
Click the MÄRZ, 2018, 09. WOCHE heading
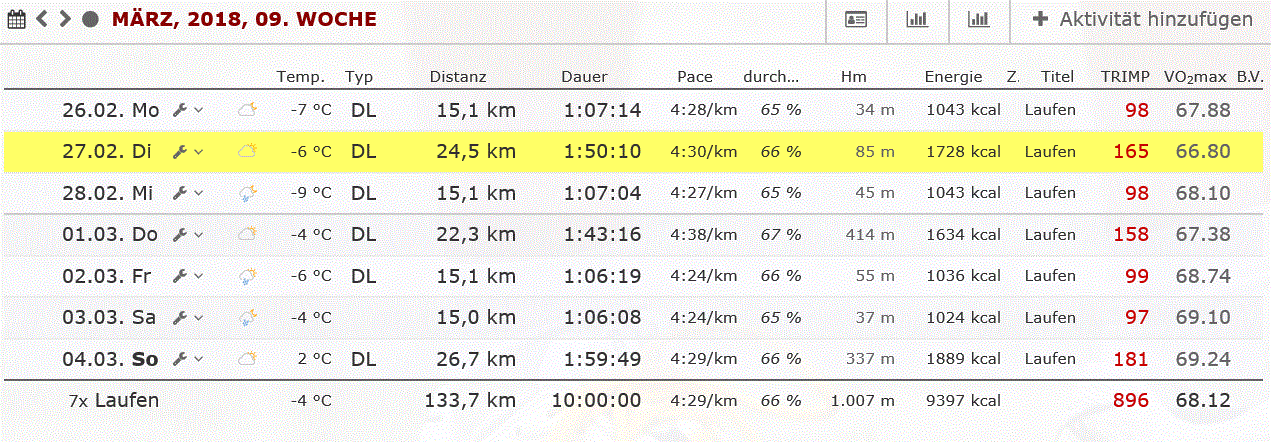244,20
